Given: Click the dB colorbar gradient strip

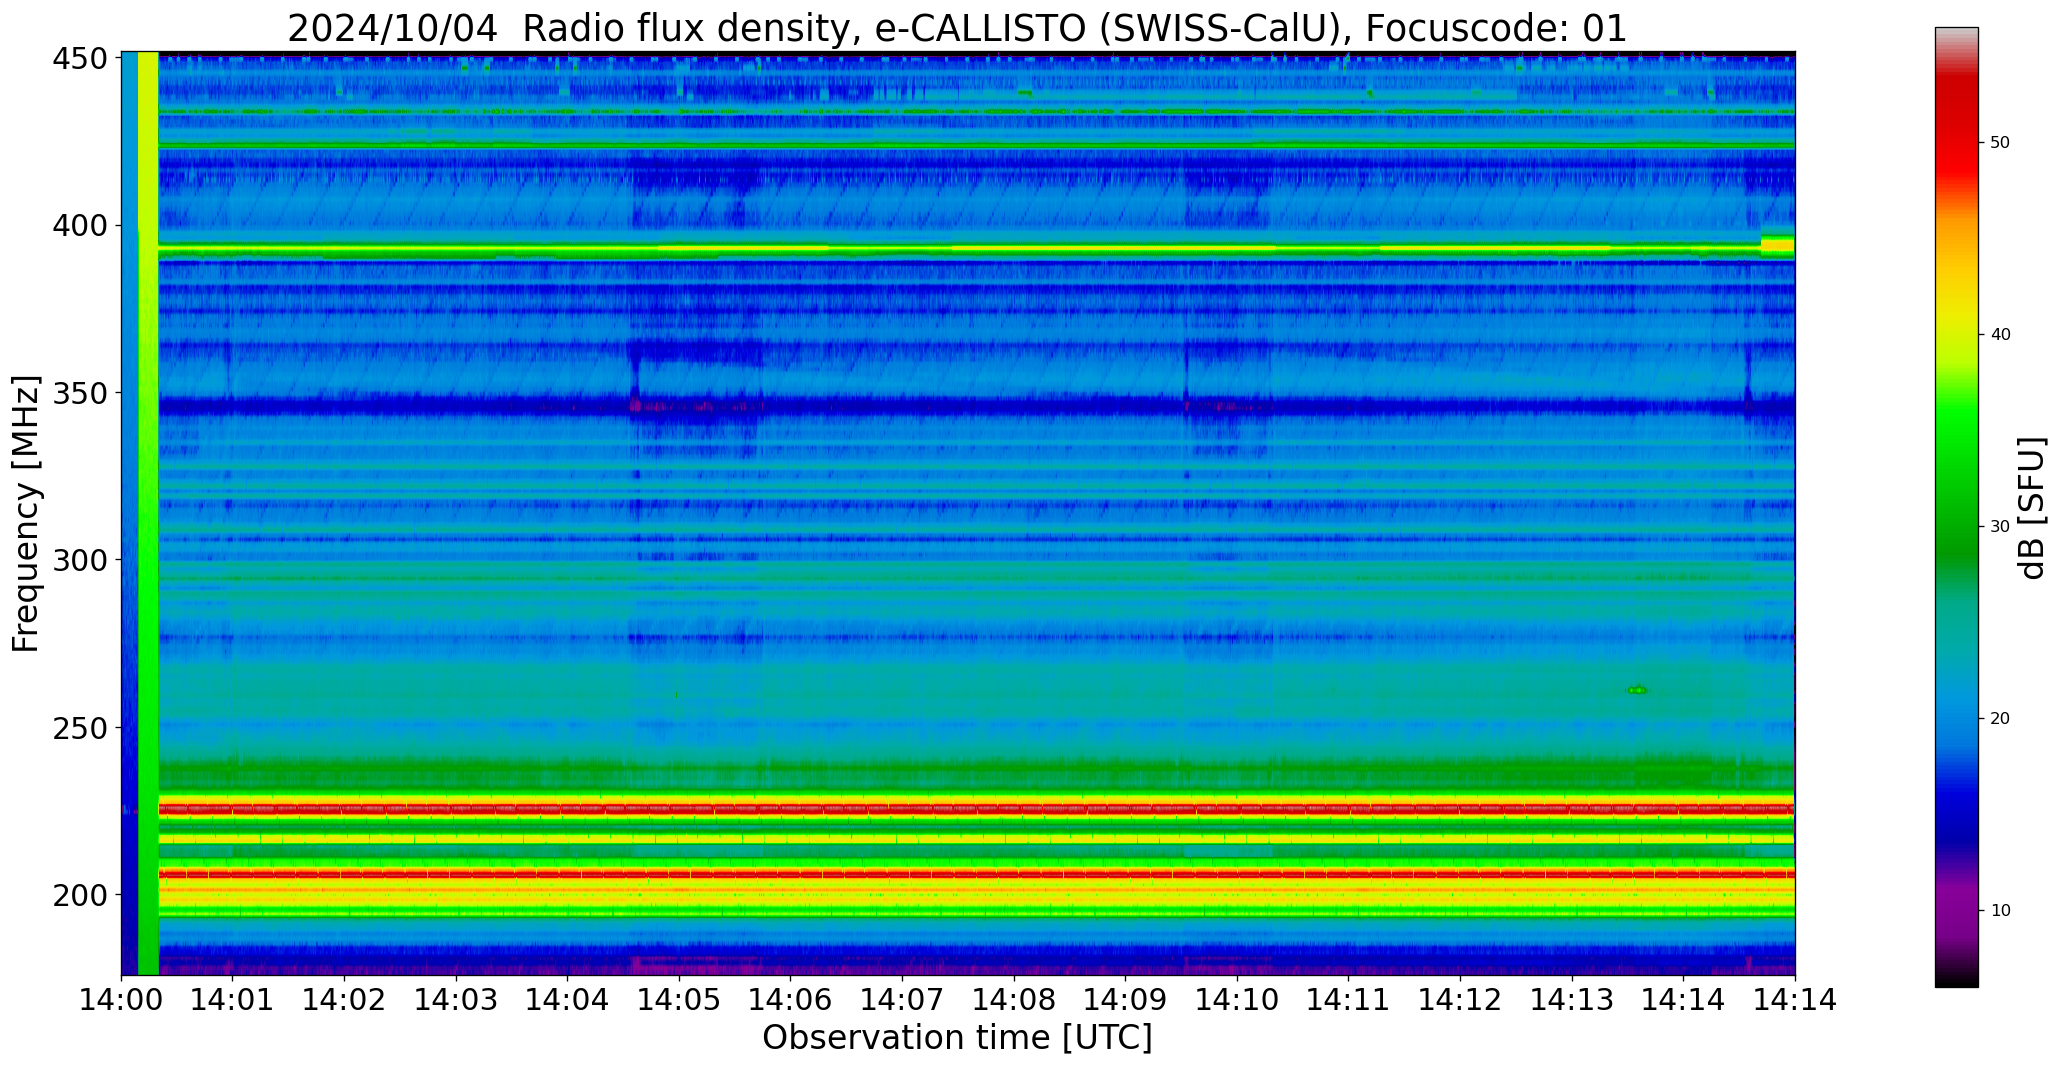Looking at the screenshot, I should point(1956,507).
